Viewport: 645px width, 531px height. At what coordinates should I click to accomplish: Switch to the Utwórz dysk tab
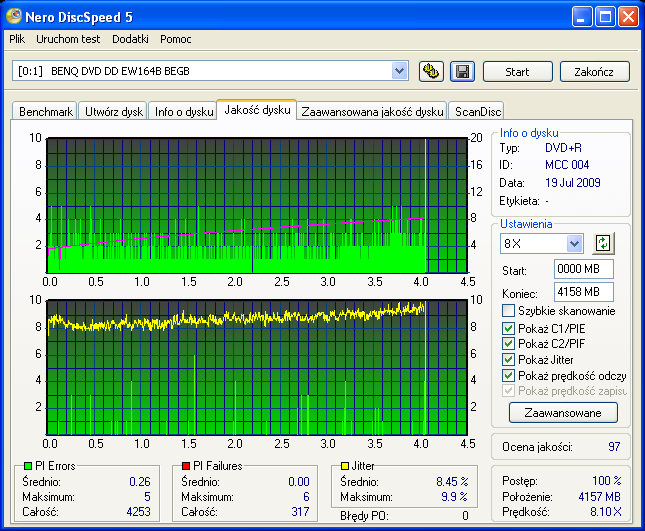tap(114, 111)
